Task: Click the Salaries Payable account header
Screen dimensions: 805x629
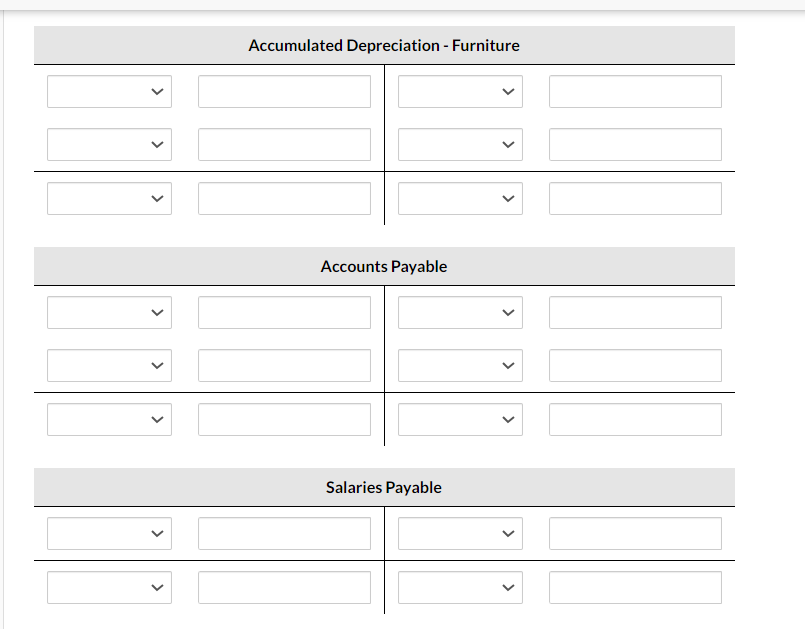Action: (383, 487)
